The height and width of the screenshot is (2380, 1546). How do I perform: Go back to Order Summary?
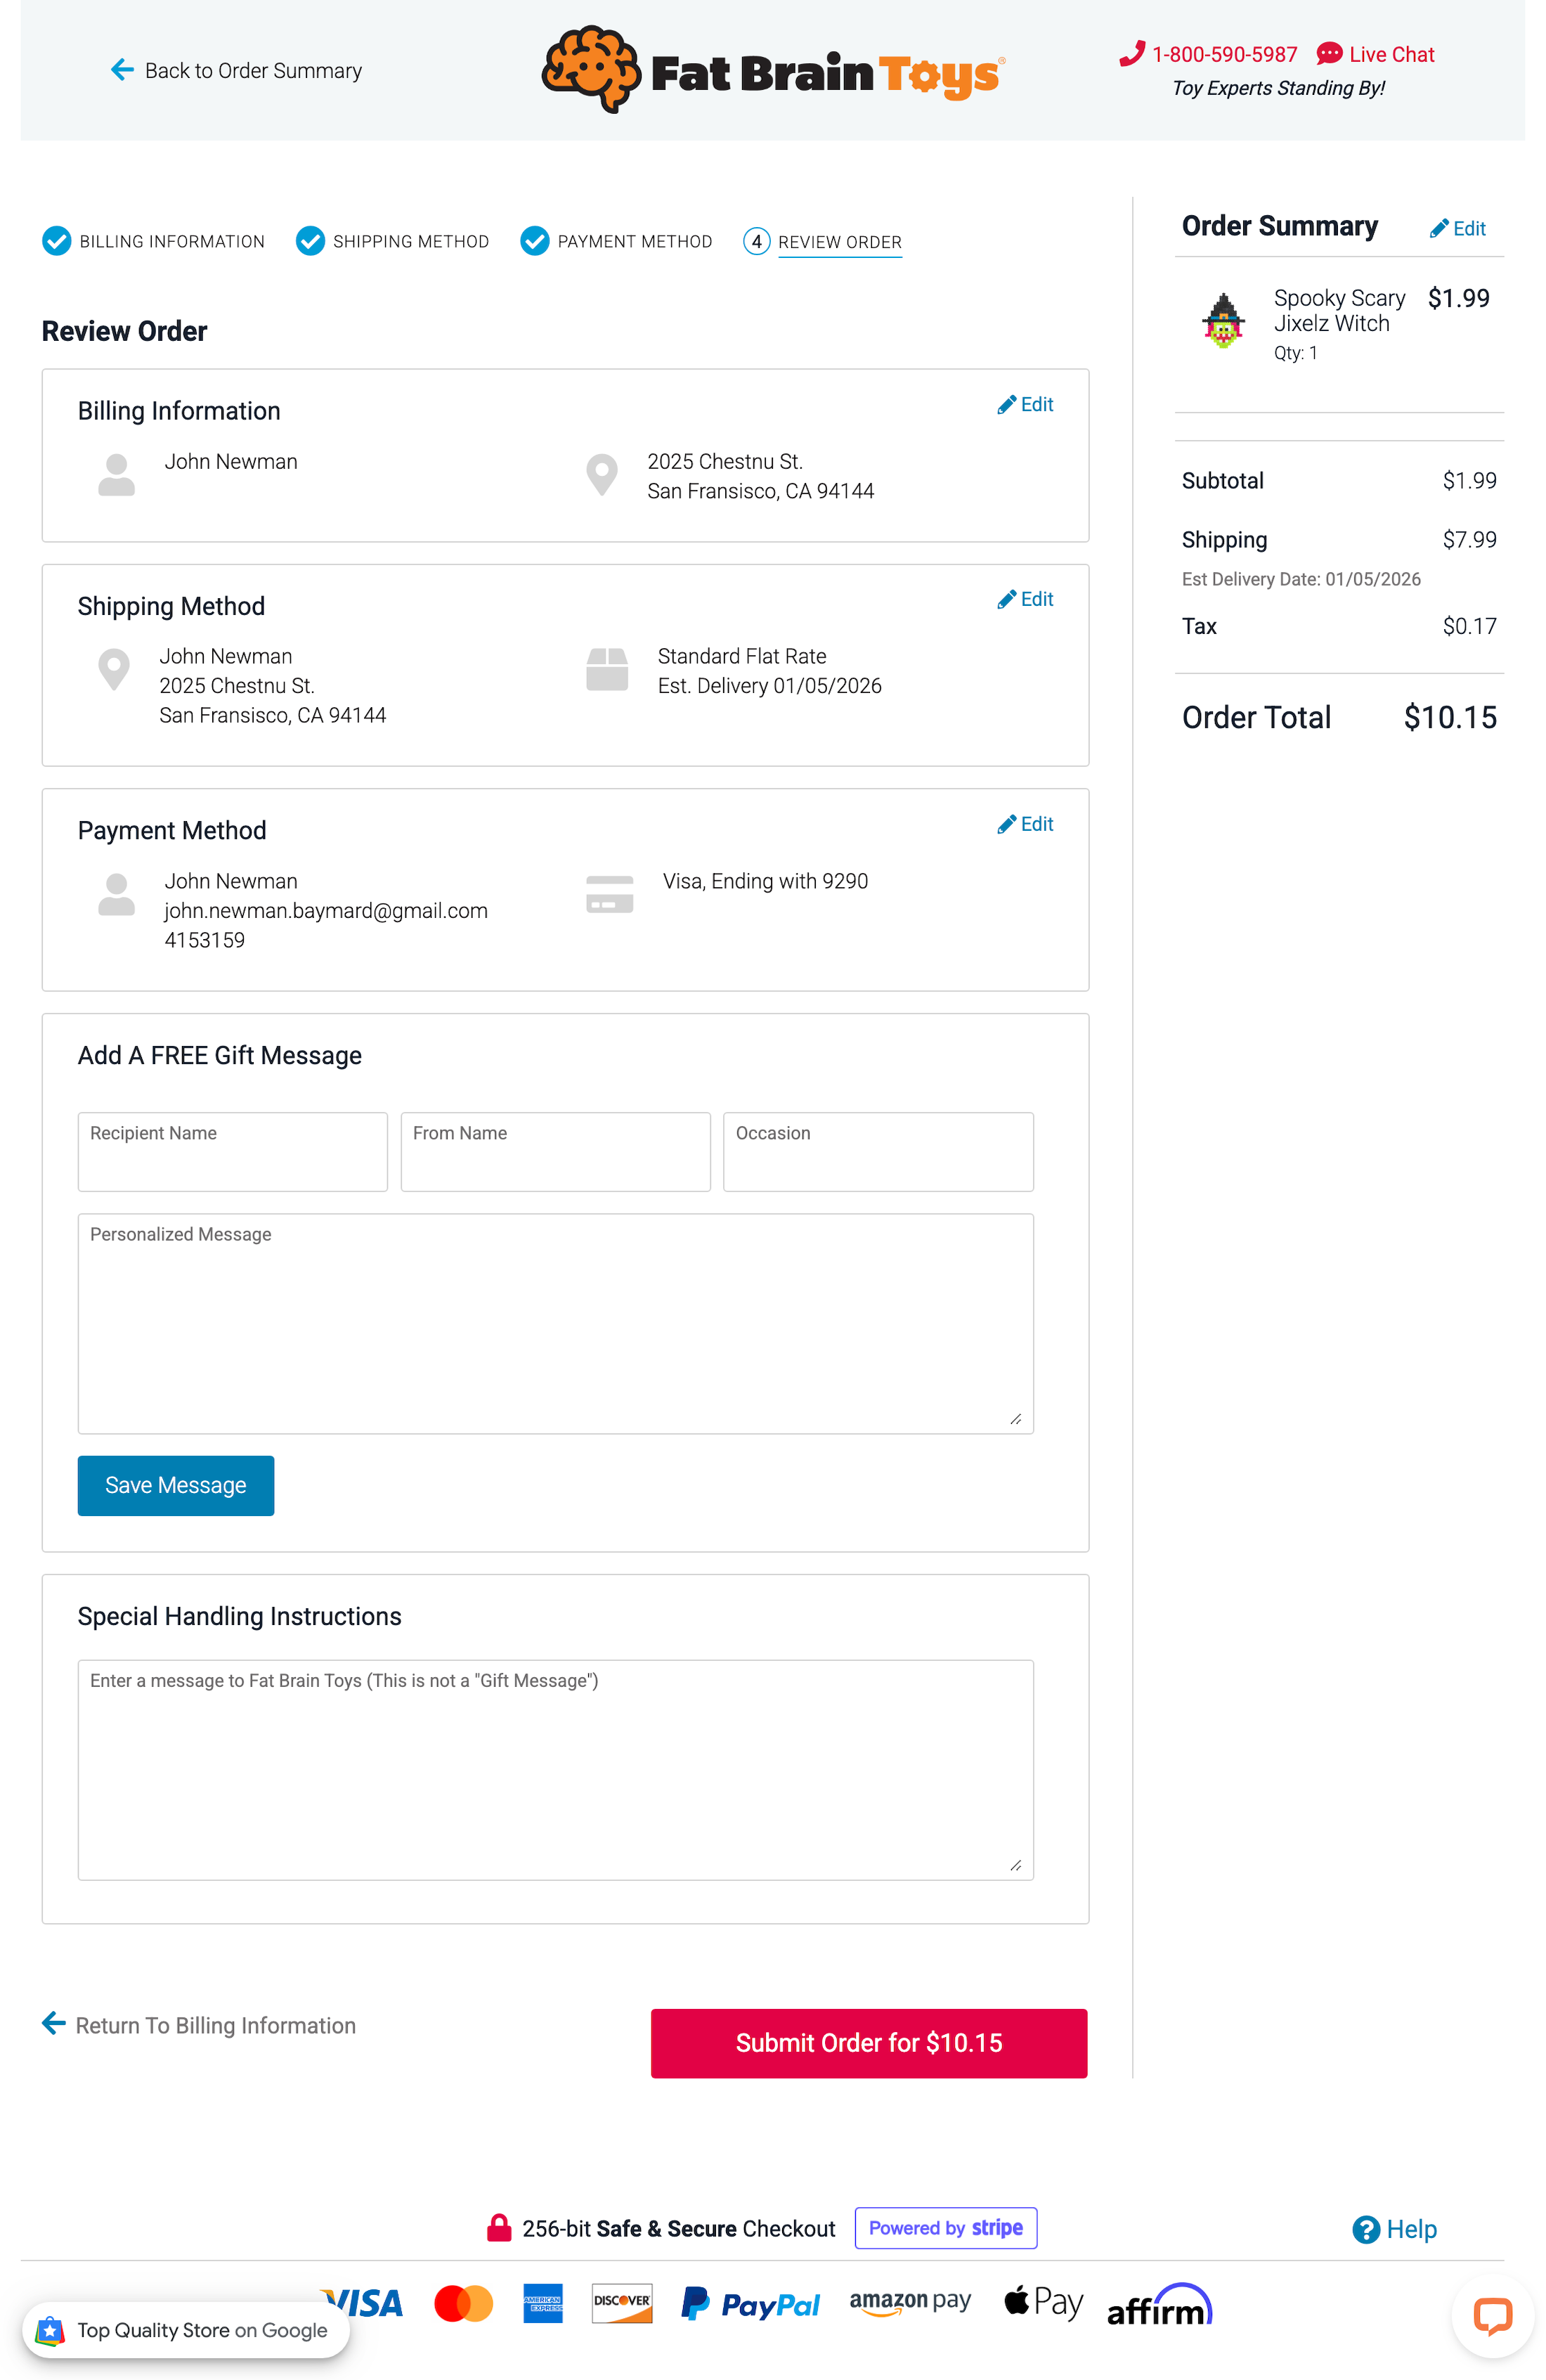point(237,71)
